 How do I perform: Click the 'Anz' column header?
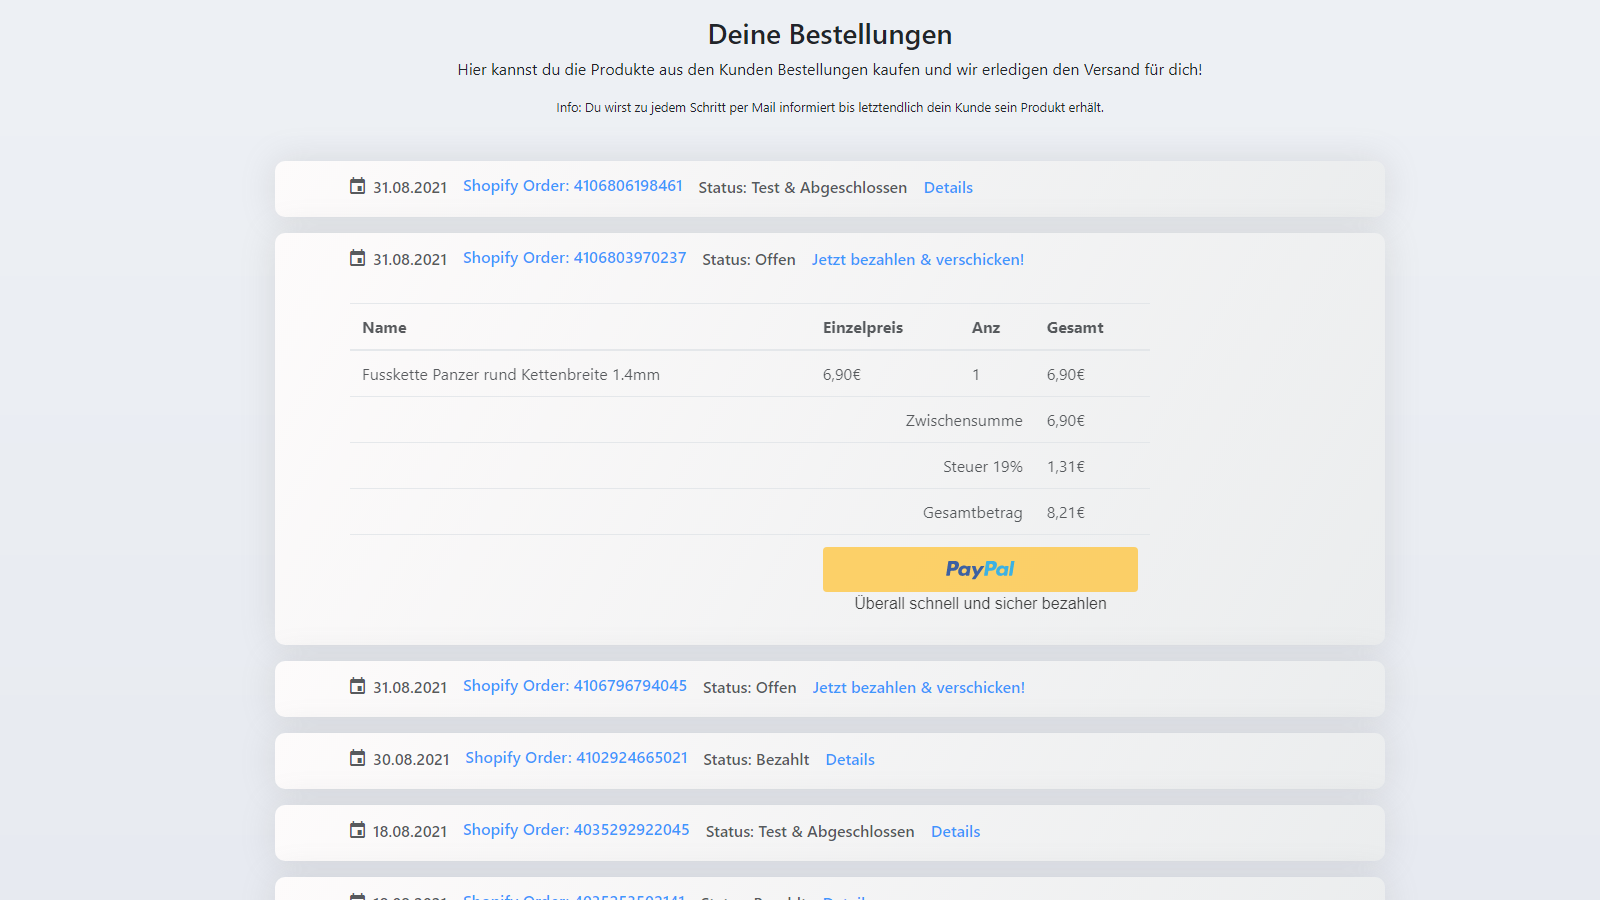click(986, 328)
